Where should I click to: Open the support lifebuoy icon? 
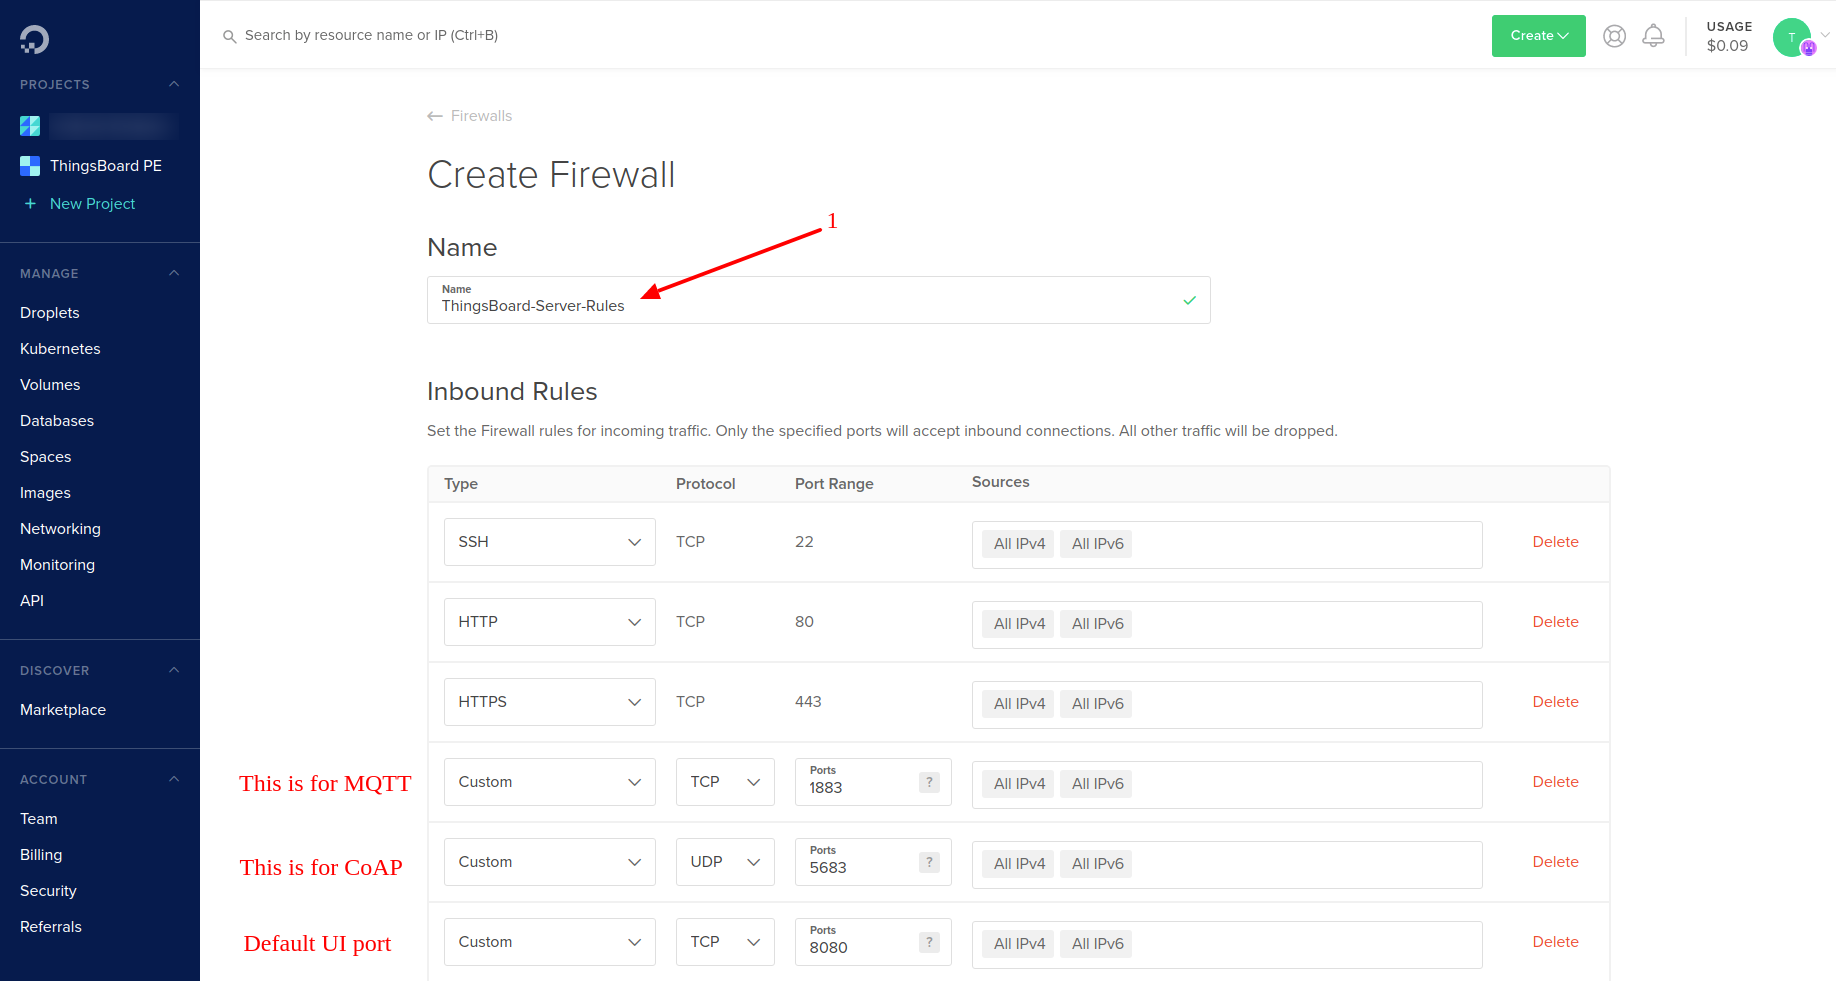tap(1614, 36)
